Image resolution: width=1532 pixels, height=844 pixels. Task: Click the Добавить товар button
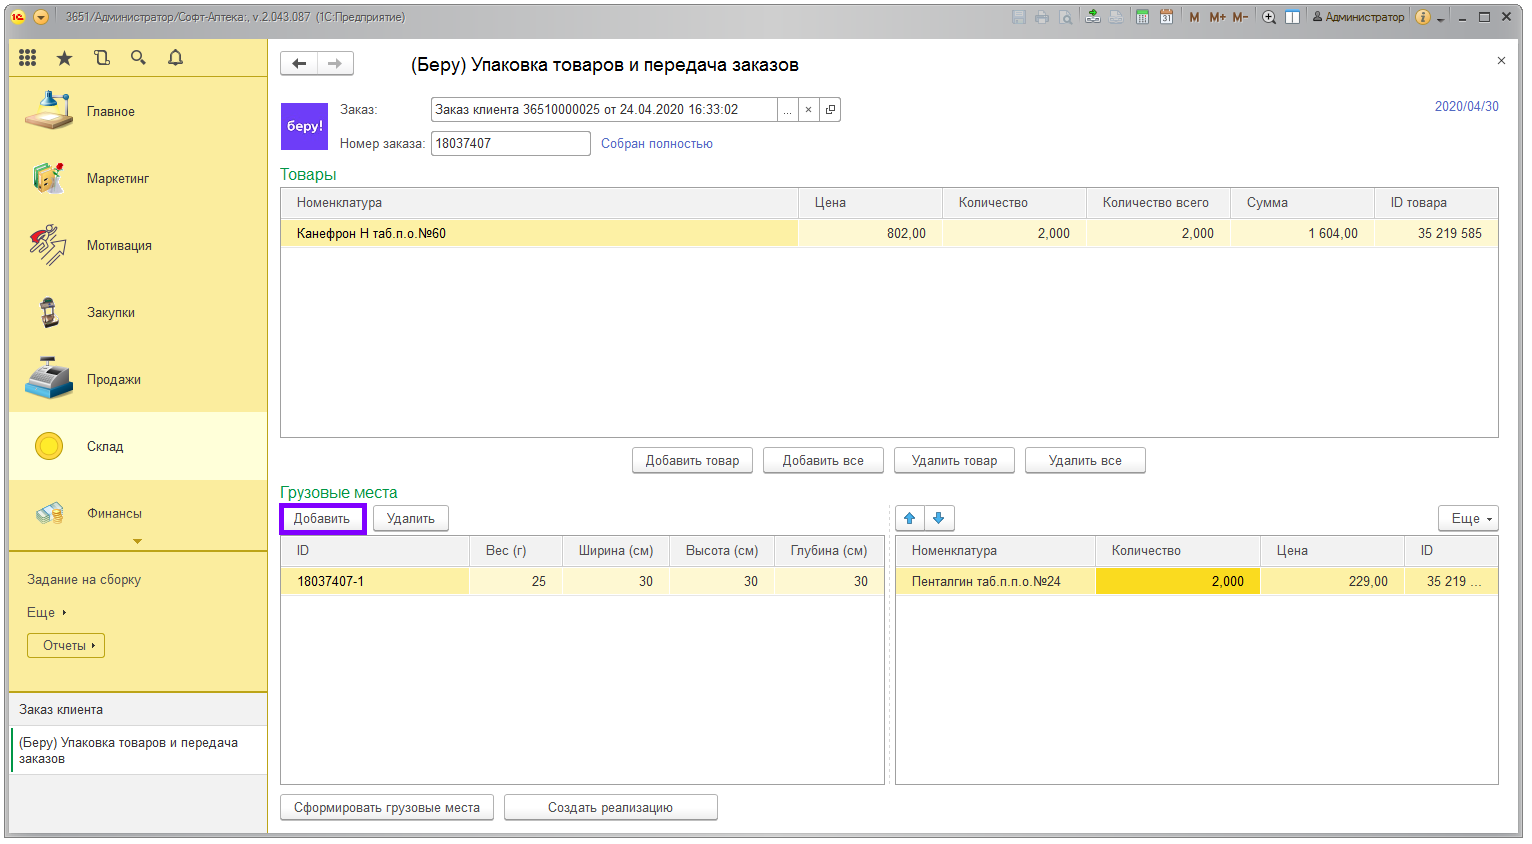[692, 461]
